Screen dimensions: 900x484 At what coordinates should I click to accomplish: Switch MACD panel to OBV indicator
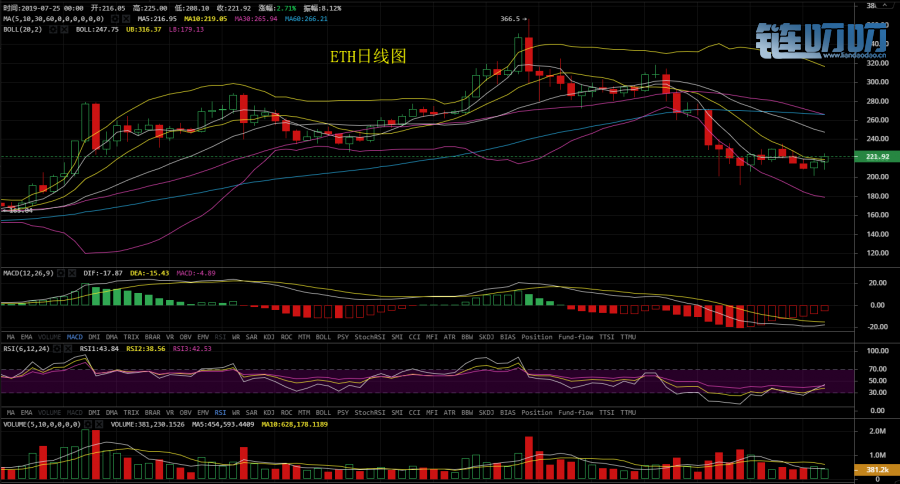185,337
